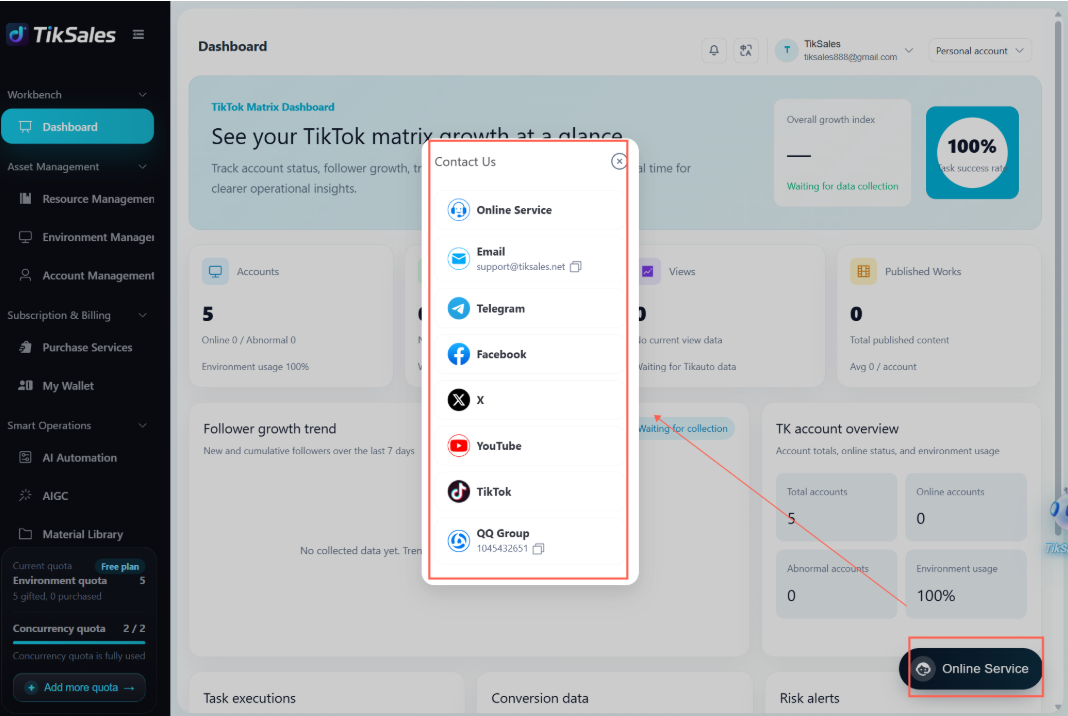Copy the QQ Group number
Viewport: 1068px width, 716px height.
[x=538, y=548]
